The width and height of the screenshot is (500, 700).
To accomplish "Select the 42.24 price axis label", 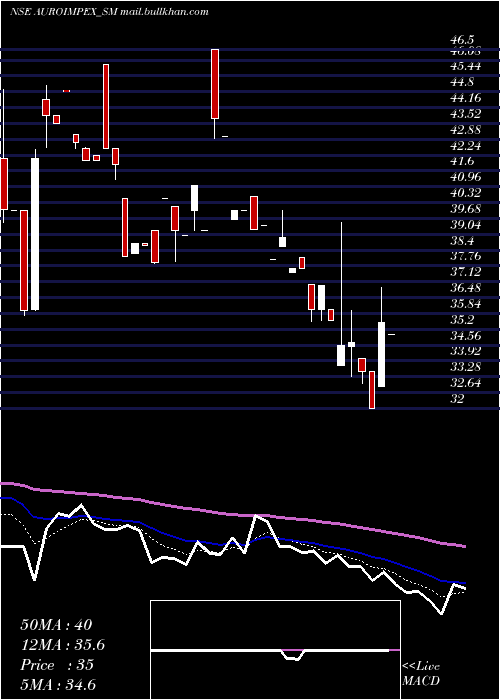I will tap(466, 146).
